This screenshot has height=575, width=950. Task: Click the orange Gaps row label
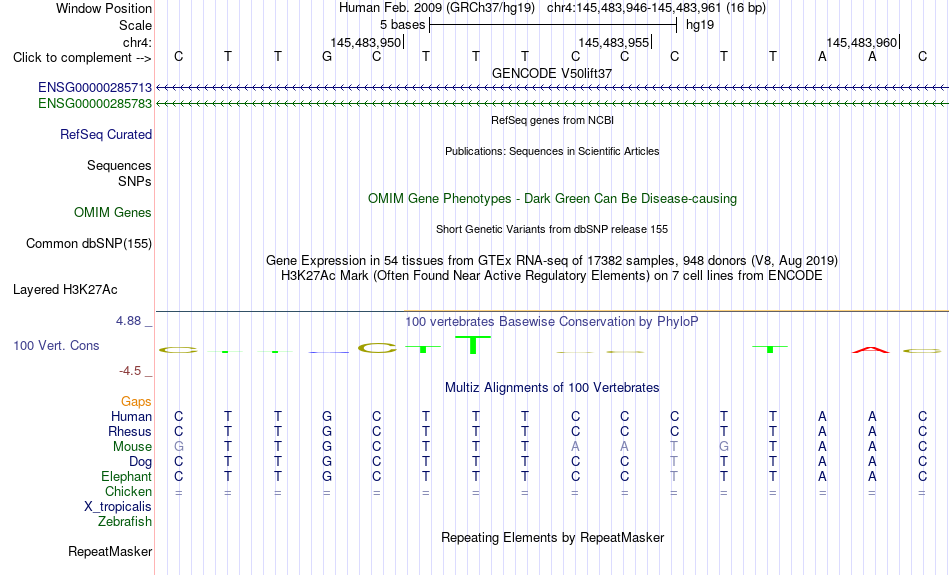(x=136, y=402)
